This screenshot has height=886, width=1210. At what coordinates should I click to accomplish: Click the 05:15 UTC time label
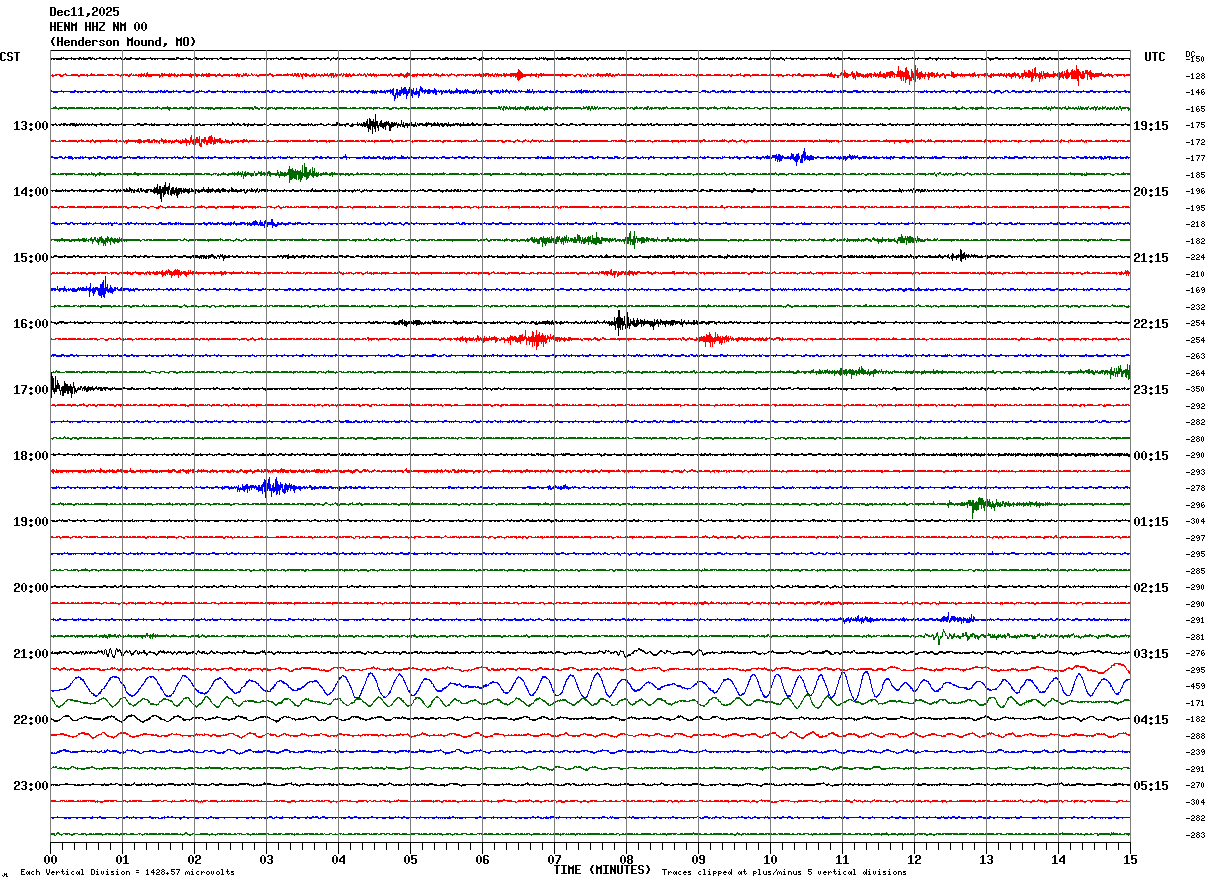point(1151,786)
